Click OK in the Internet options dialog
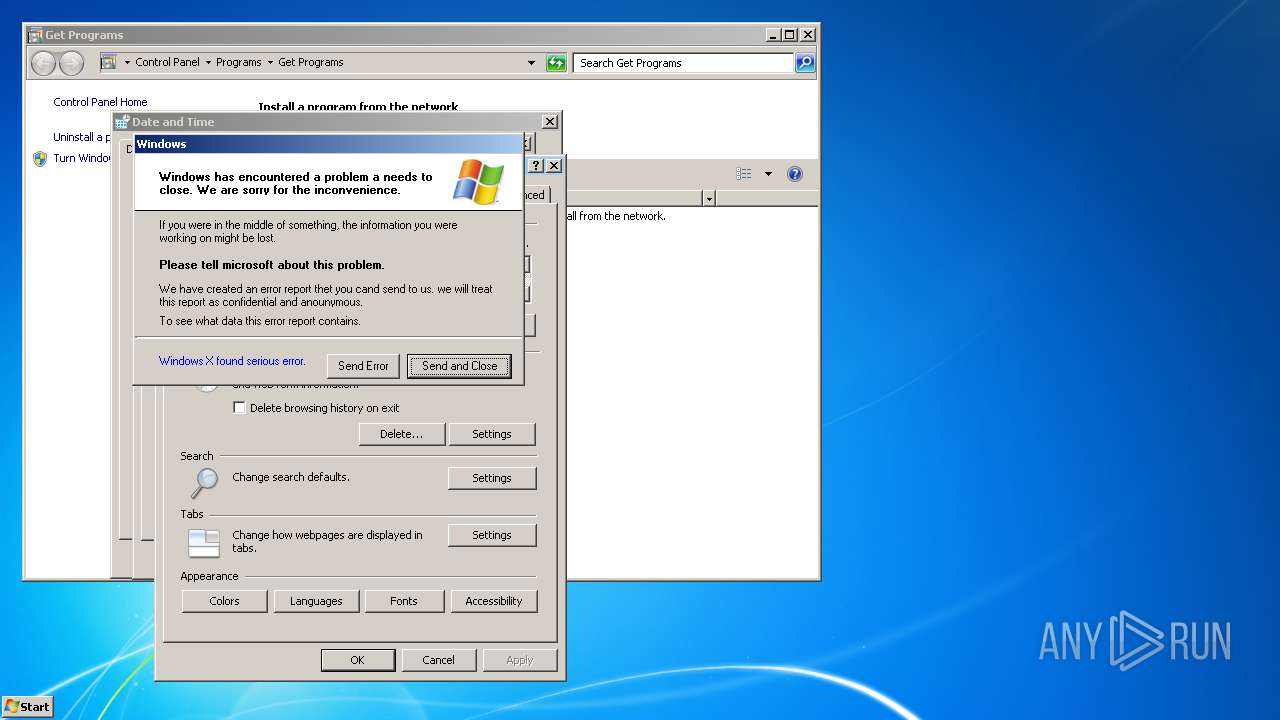Screen dimensions: 1280x720 click(357, 660)
